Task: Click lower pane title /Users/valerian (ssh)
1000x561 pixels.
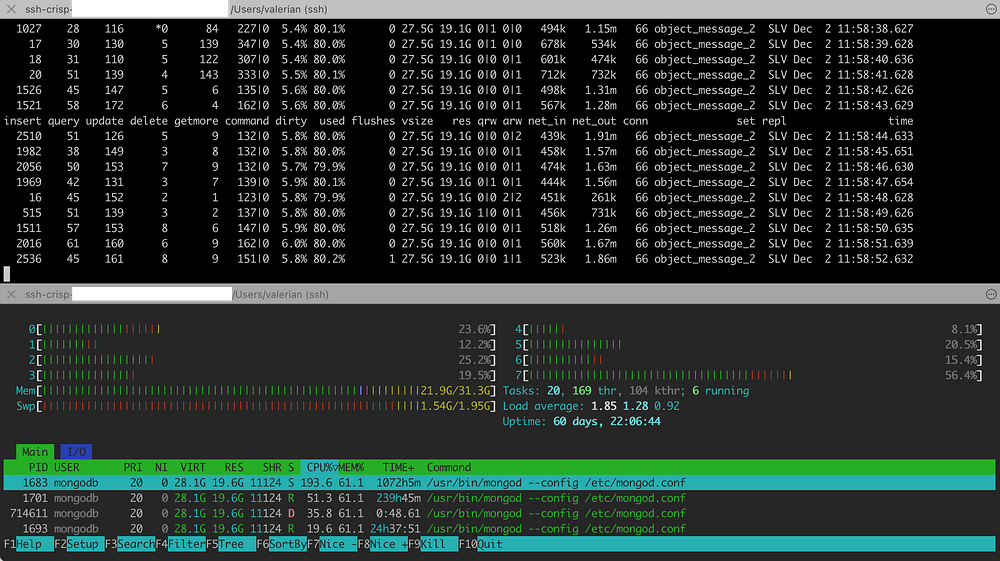Action: tap(281, 294)
